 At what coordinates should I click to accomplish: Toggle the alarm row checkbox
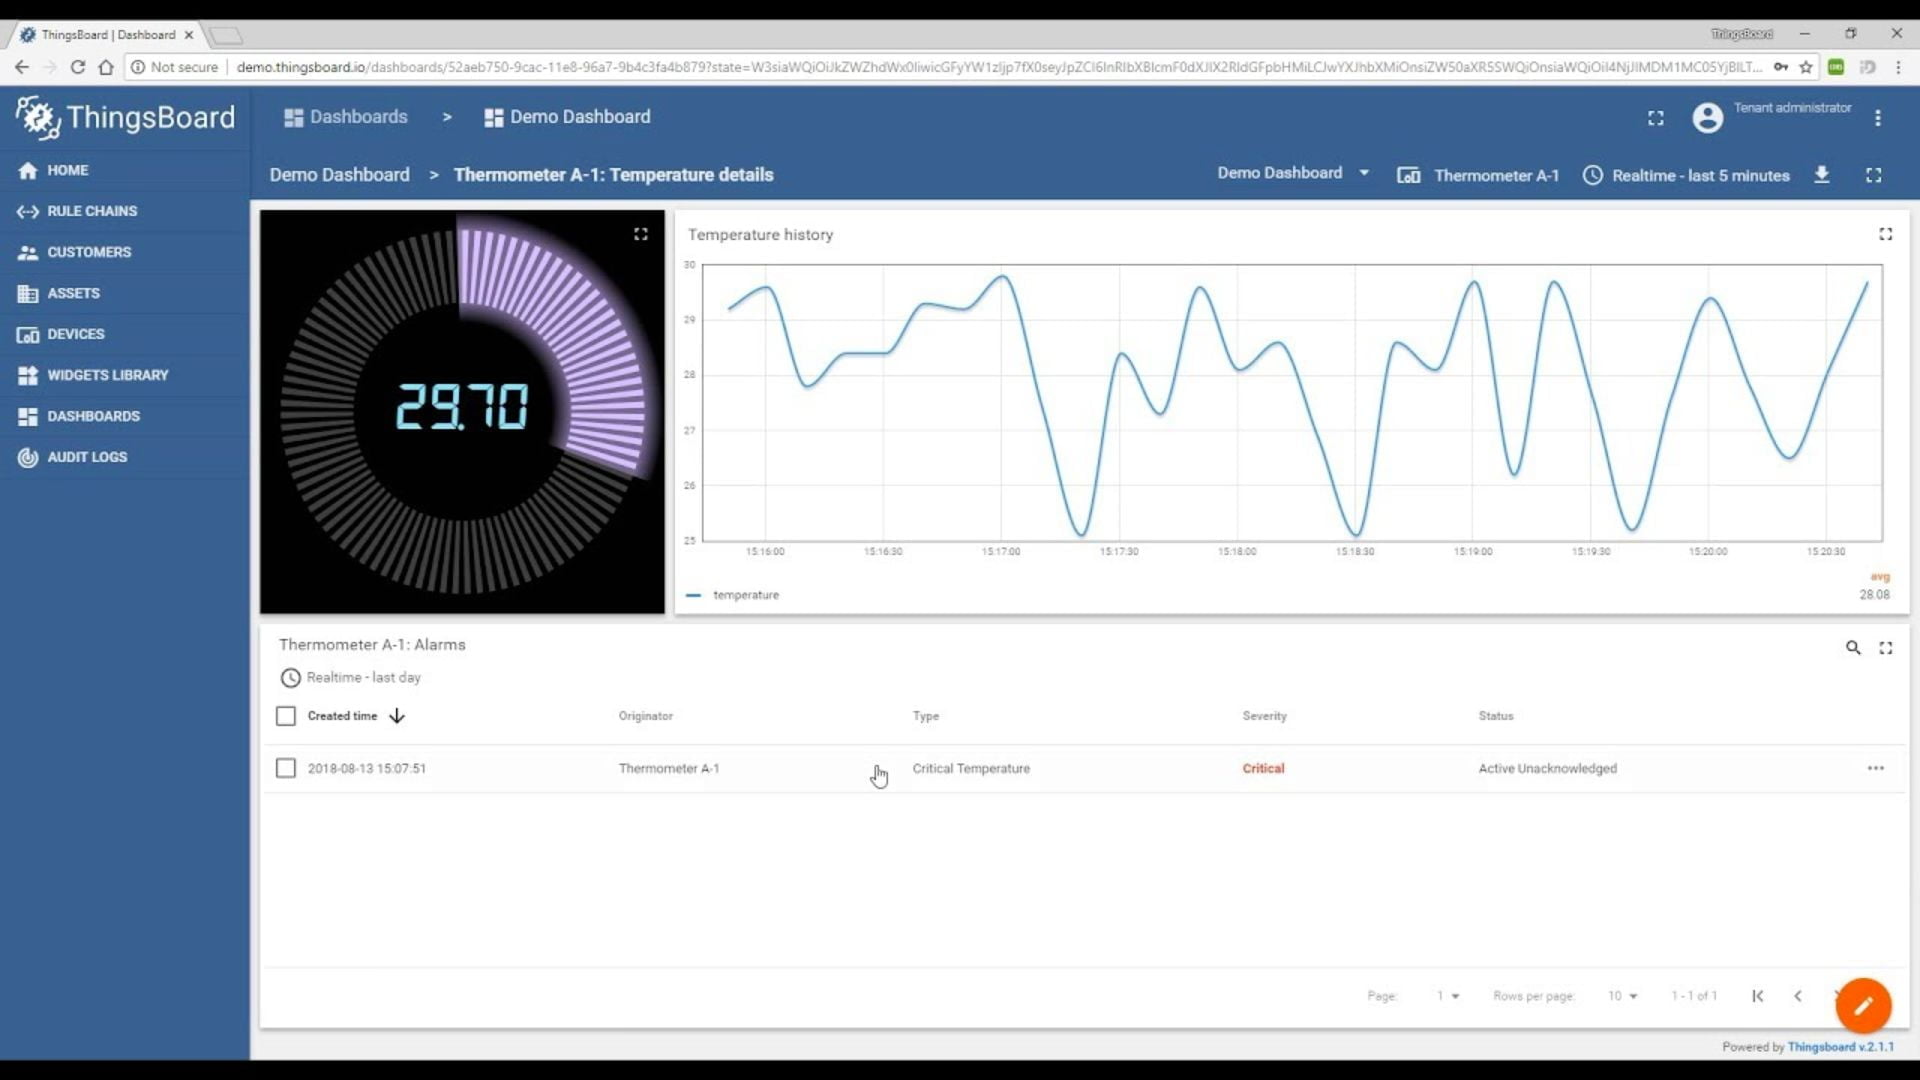(x=286, y=767)
